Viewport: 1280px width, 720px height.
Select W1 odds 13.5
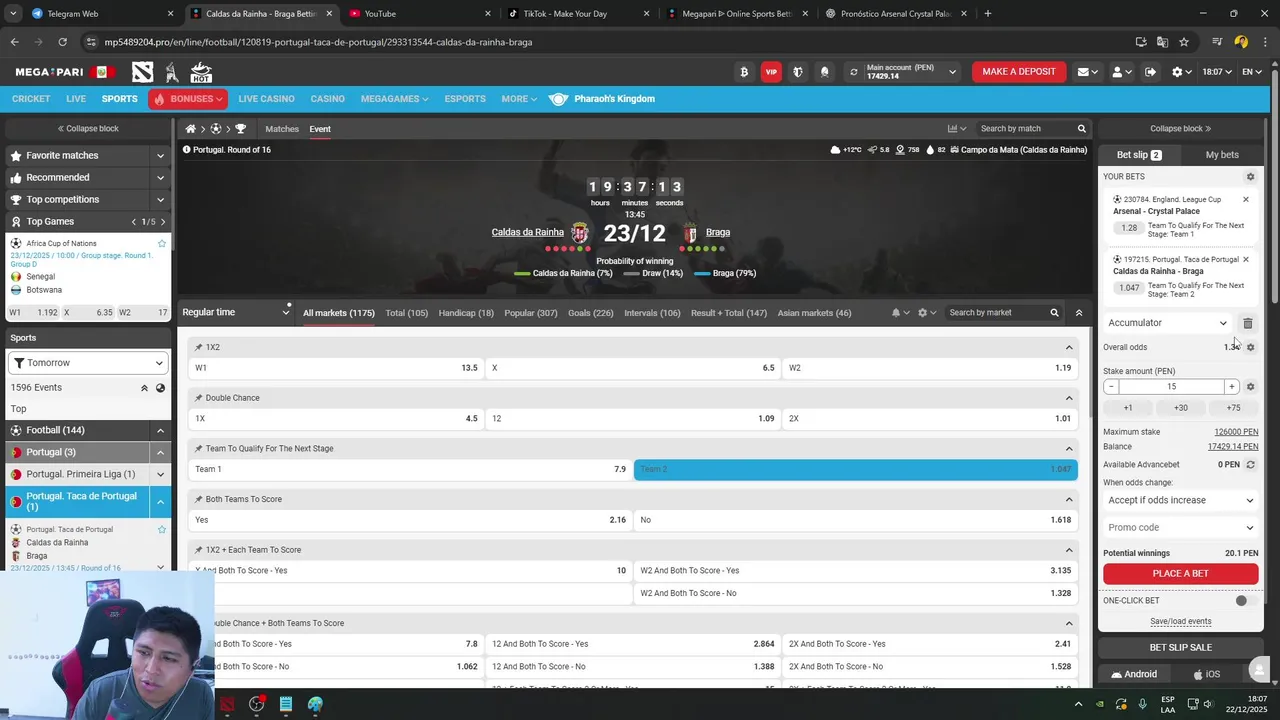(x=336, y=368)
